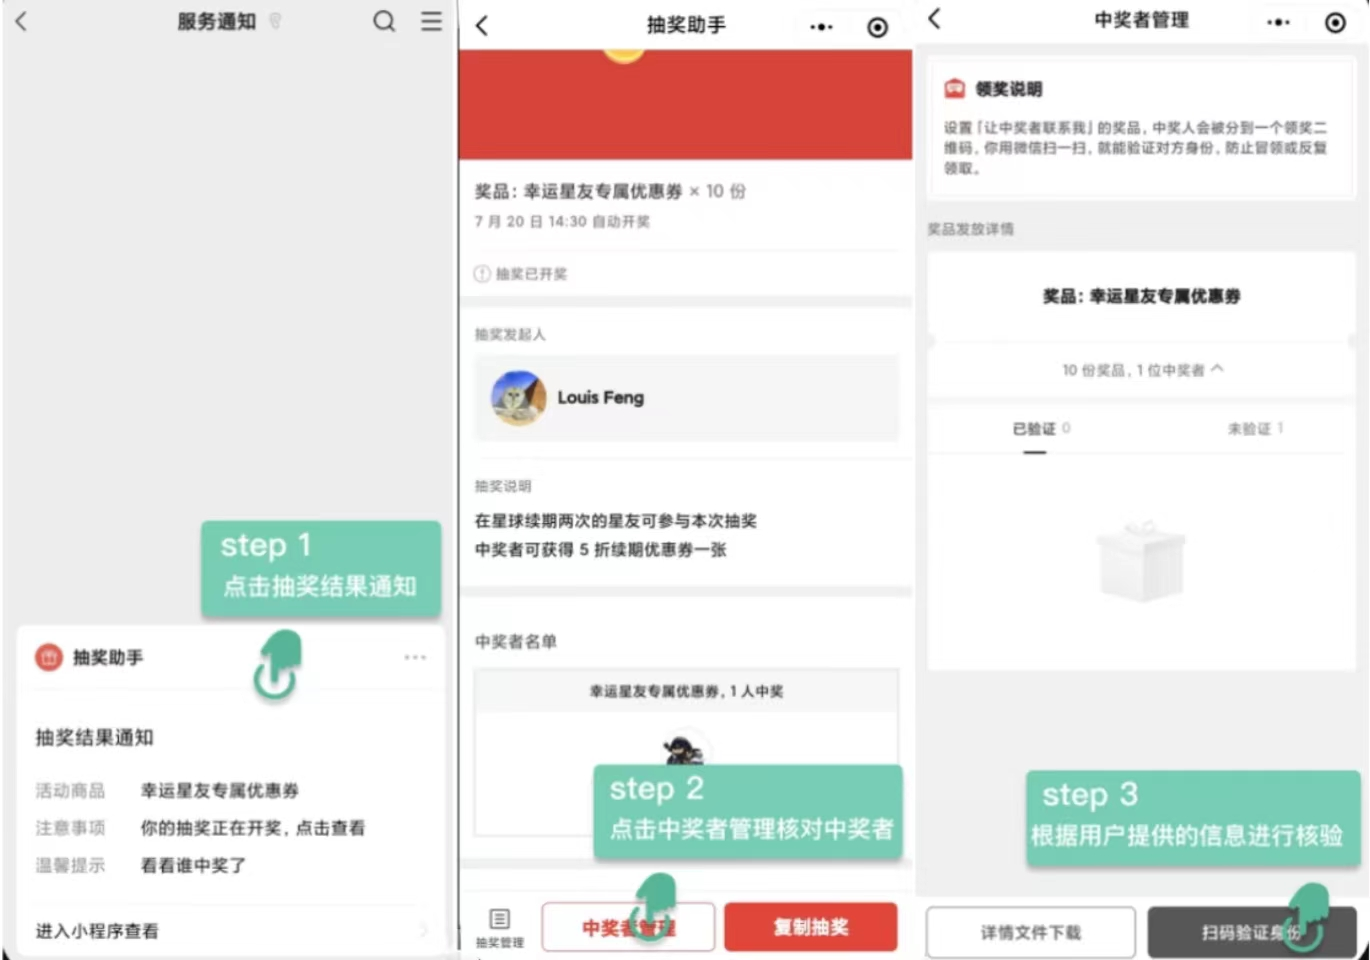
Task: Tap the 服务通知 header title
Action: (217, 21)
